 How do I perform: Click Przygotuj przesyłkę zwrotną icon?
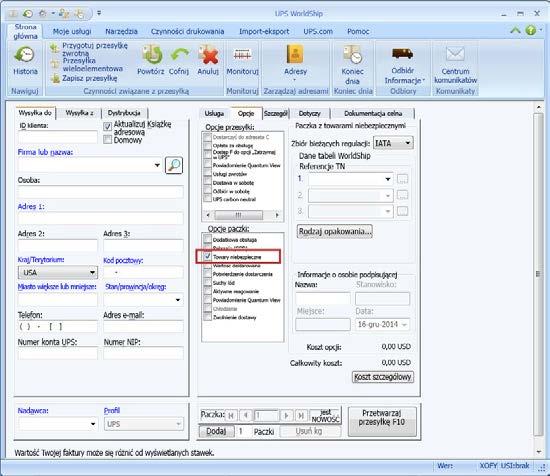(55, 47)
